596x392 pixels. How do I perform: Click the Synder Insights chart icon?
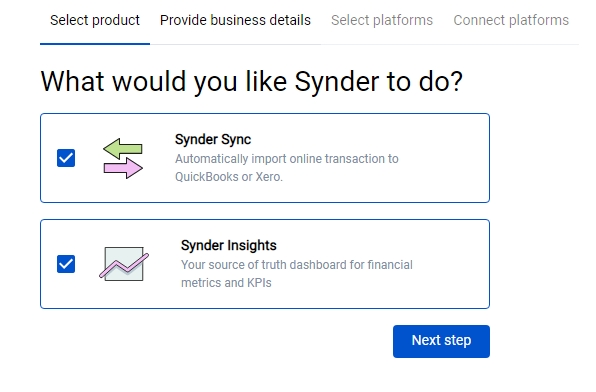point(124,264)
